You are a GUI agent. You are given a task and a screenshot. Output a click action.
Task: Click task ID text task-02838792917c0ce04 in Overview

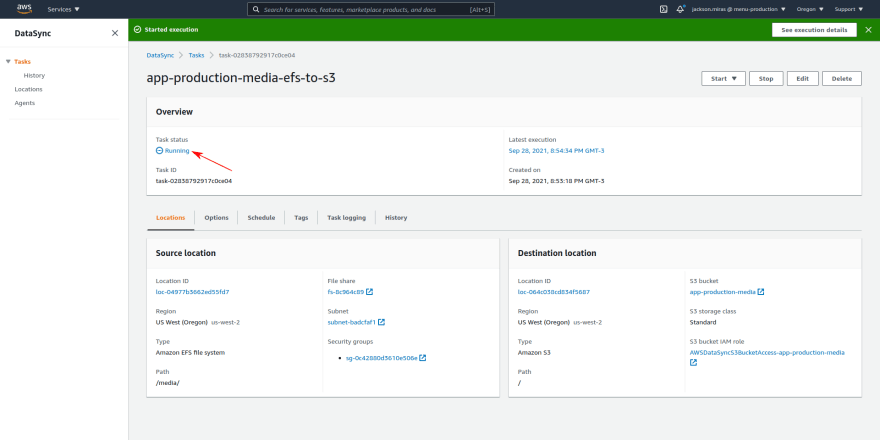pyautogui.click(x=194, y=181)
